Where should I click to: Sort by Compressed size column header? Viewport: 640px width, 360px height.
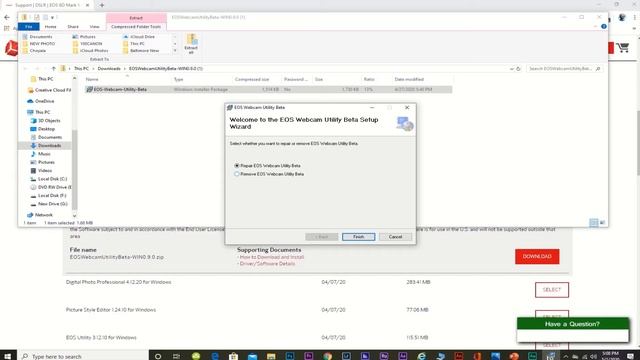252,79
